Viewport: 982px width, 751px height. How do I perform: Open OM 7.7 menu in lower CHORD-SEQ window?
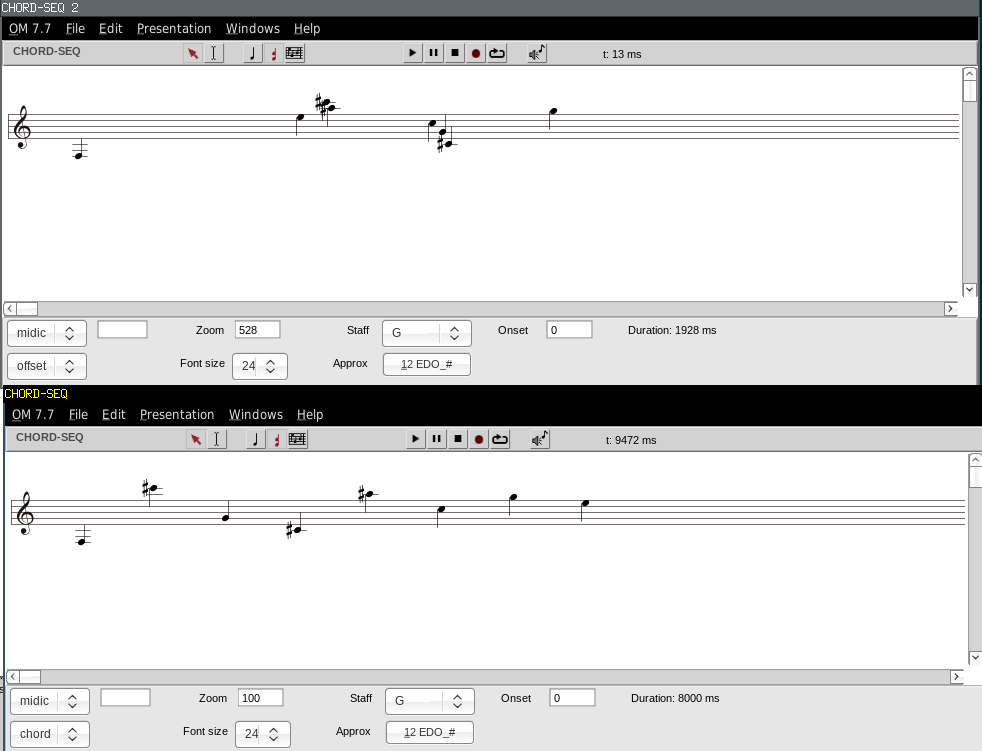click(33, 415)
